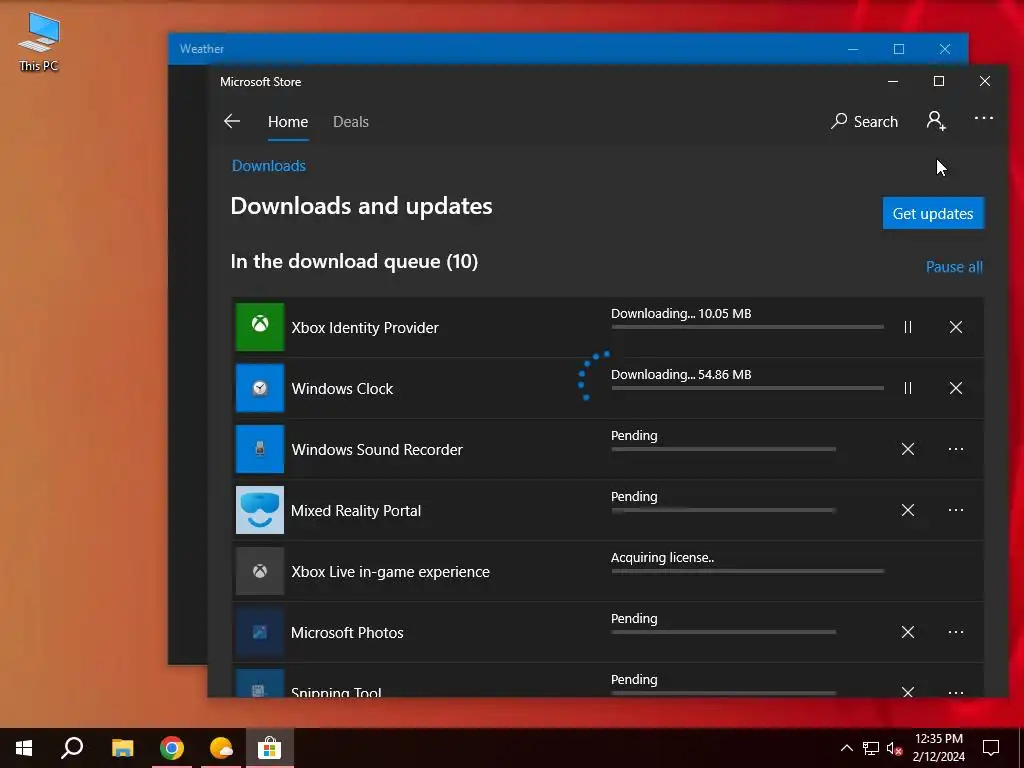Cancel the Microsoft Photos pending download

pyautogui.click(x=908, y=632)
